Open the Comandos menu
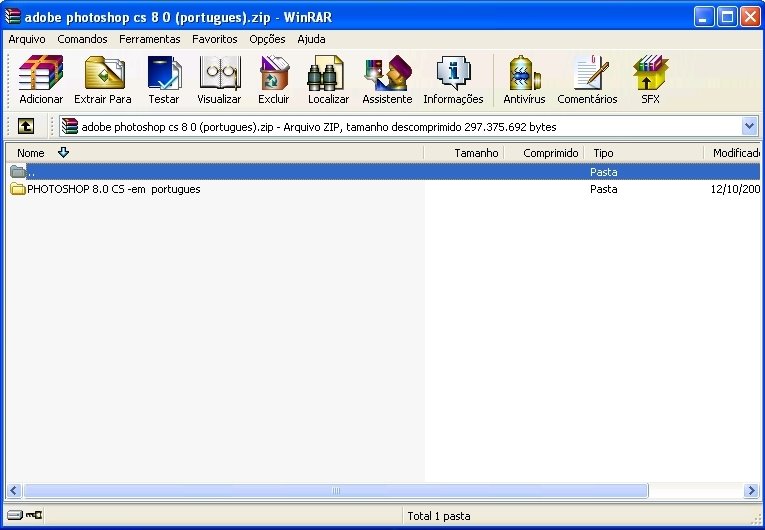The image size is (765, 530). point(82,39)
